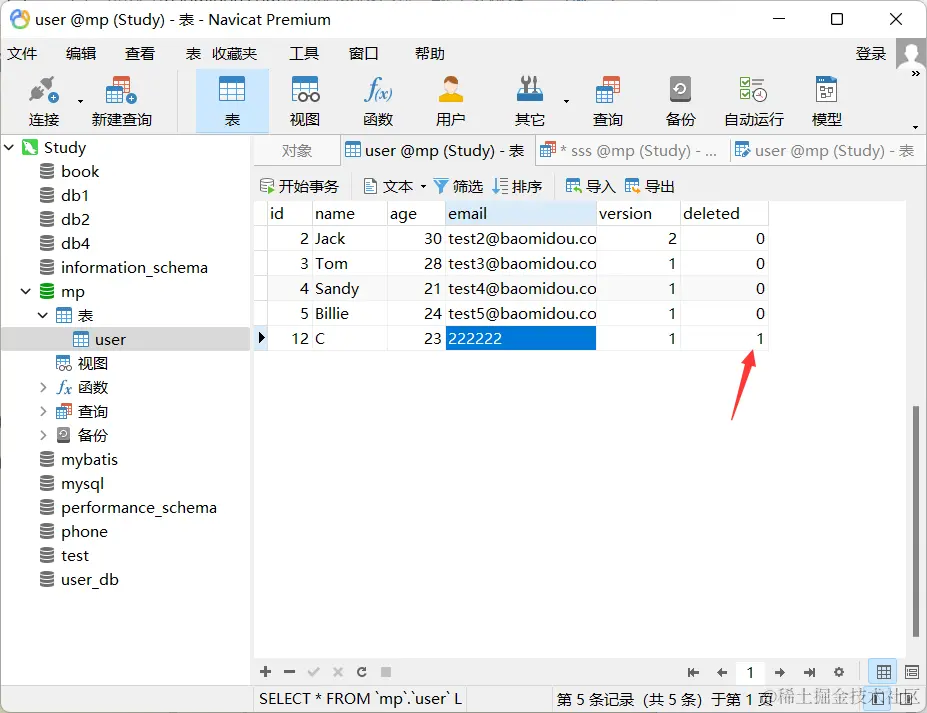The width and height of the screenshot is (927, 713).
Task: Go to the previous page
Action: pos(722,672)
